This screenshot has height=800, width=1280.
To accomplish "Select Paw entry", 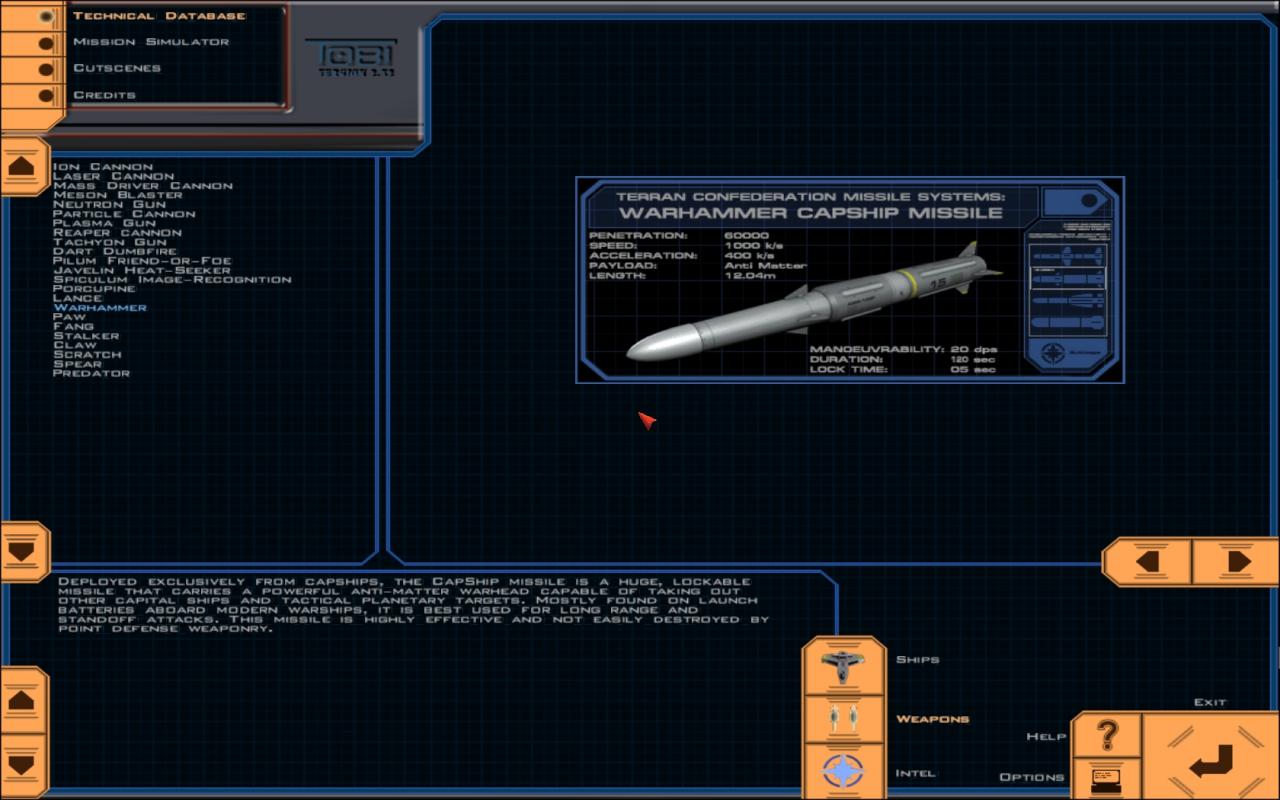I will pyautogui.click(x=70, y=317).
